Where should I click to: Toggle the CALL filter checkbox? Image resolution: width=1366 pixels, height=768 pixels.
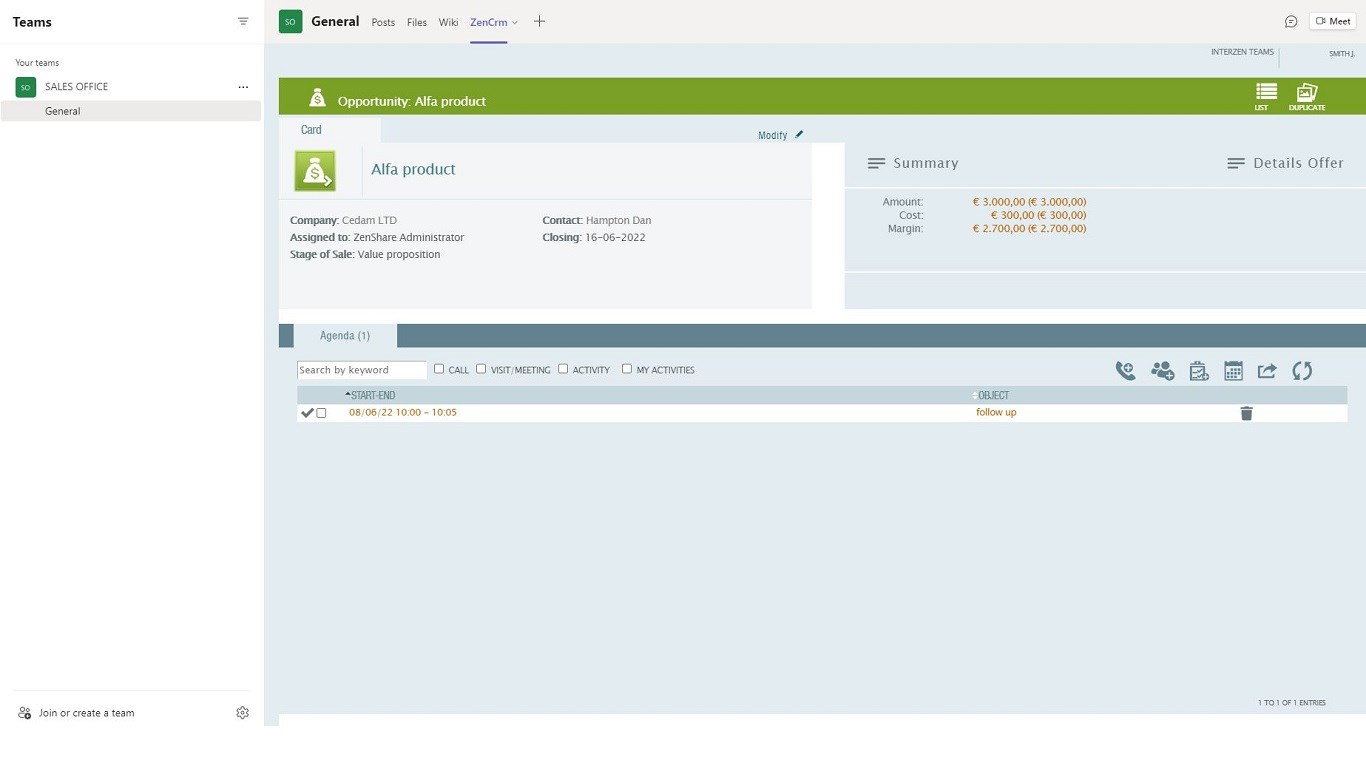pos(439,369)
